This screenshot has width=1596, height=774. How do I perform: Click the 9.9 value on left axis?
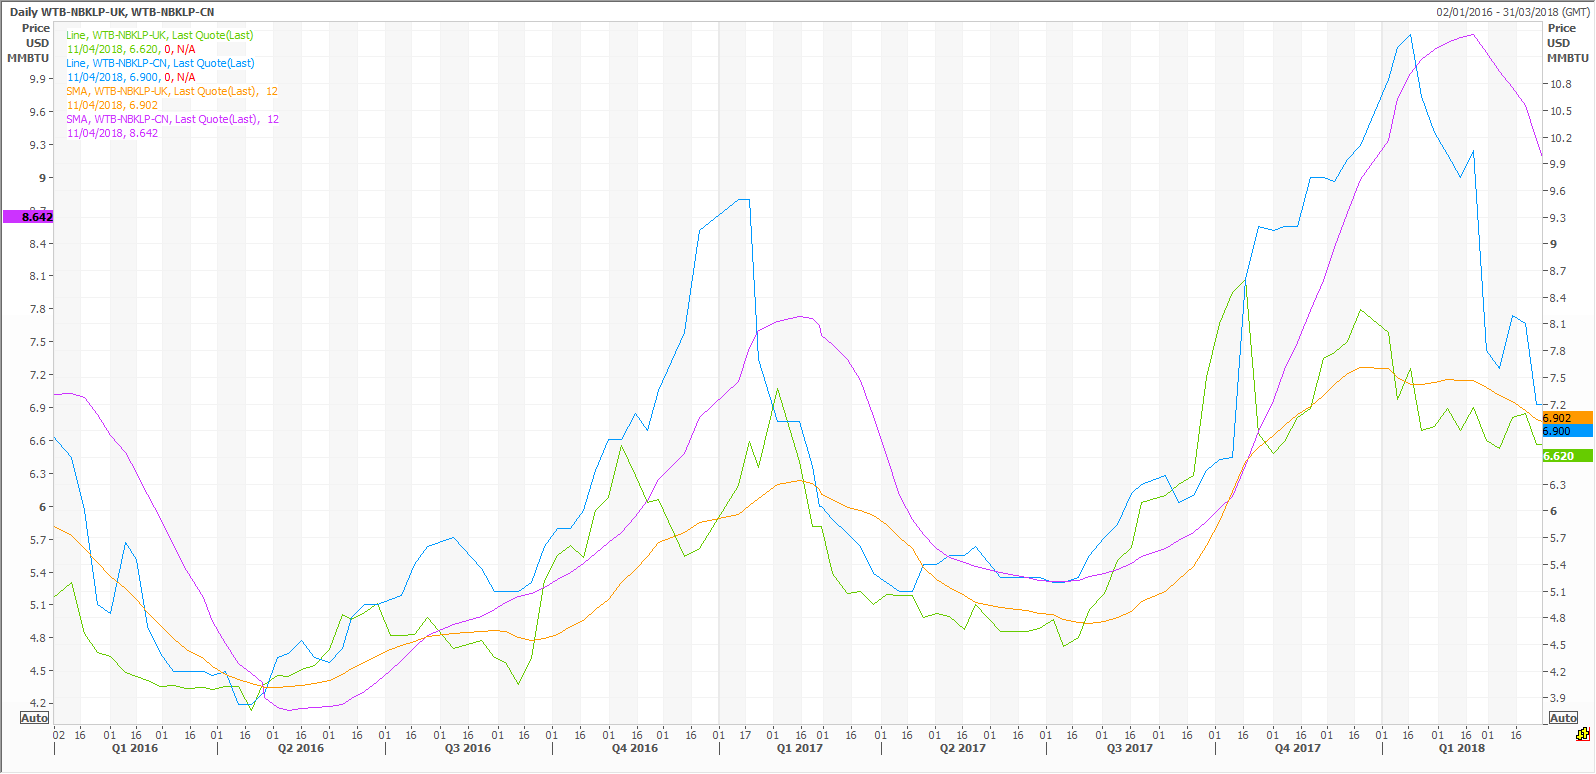38,79
